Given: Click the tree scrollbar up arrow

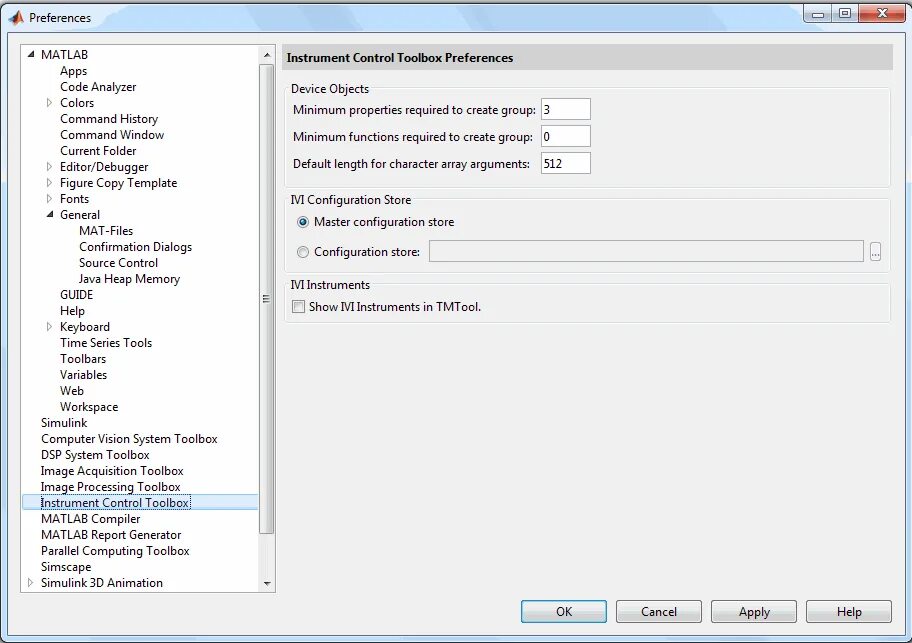Looking at the screenshot, I should (x=267, y=55).
